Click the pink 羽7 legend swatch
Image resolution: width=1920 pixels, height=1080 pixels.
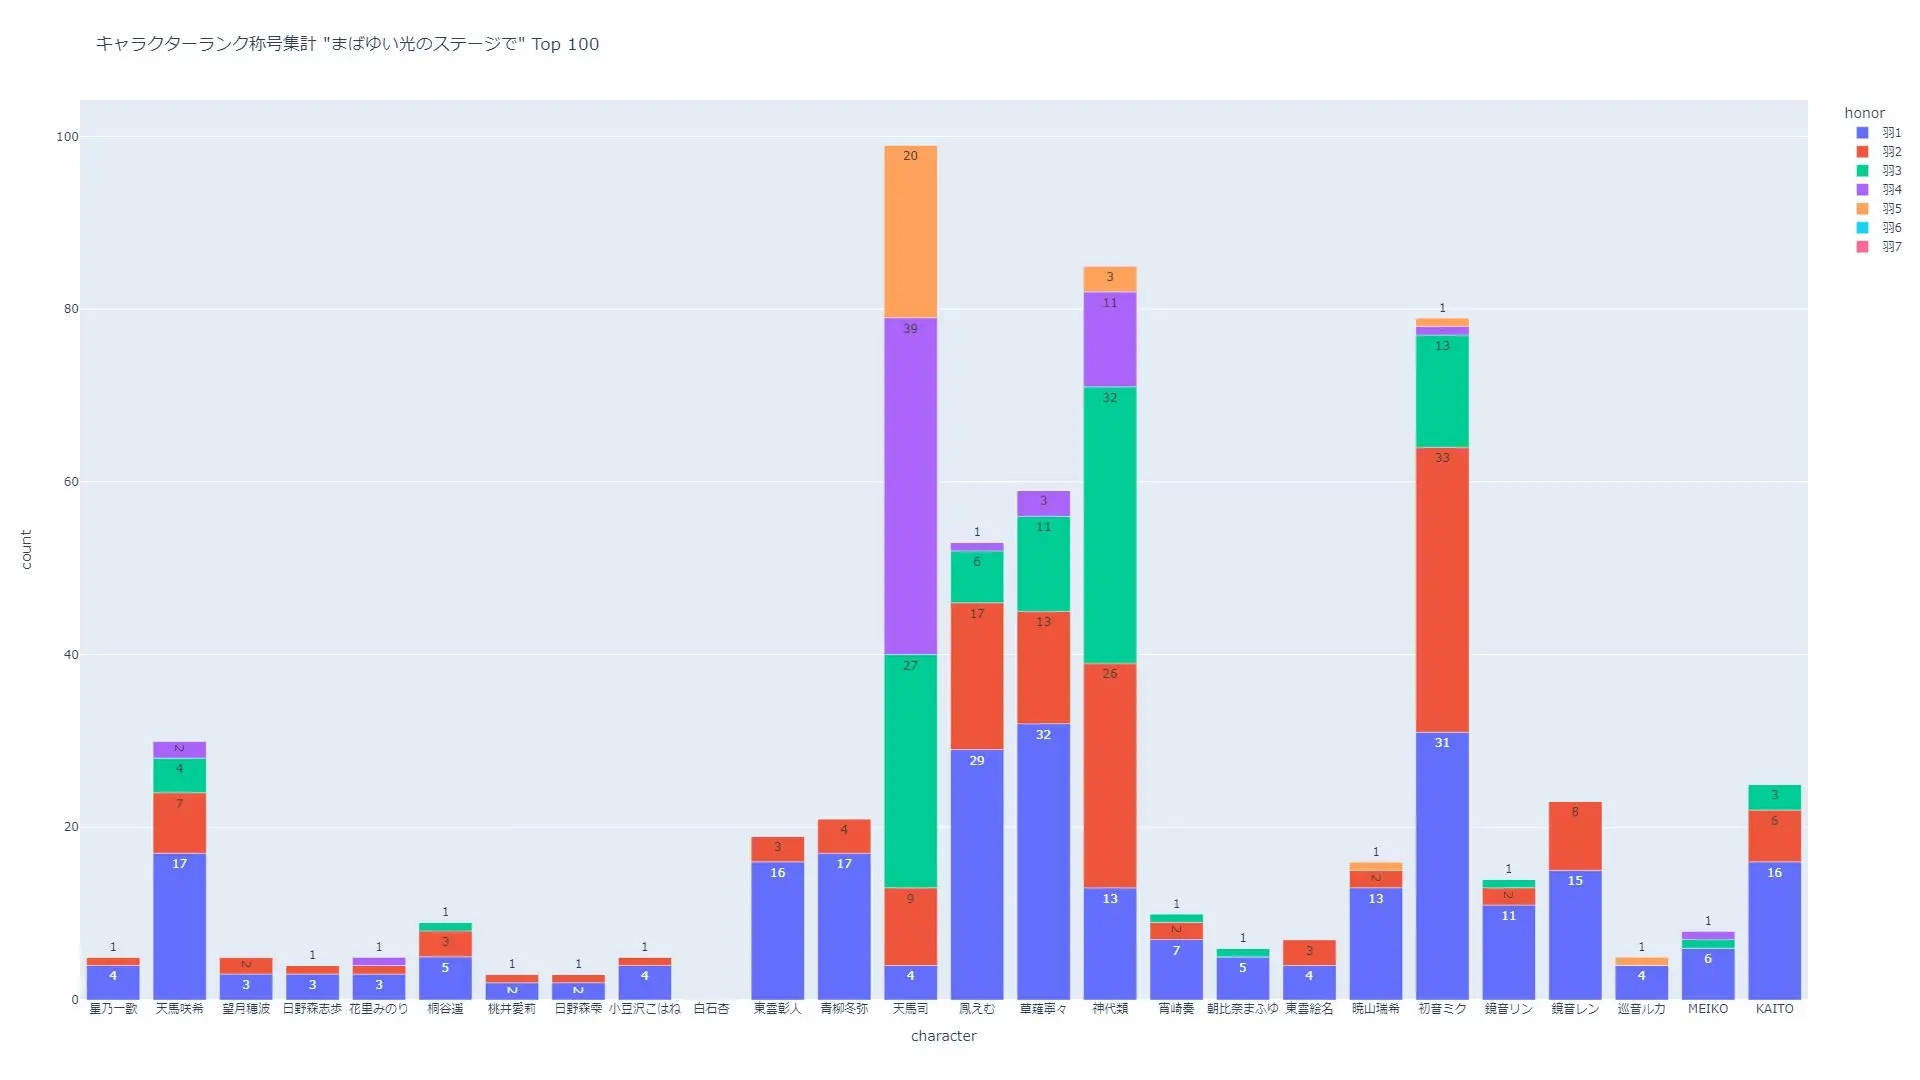[1863, 247]
